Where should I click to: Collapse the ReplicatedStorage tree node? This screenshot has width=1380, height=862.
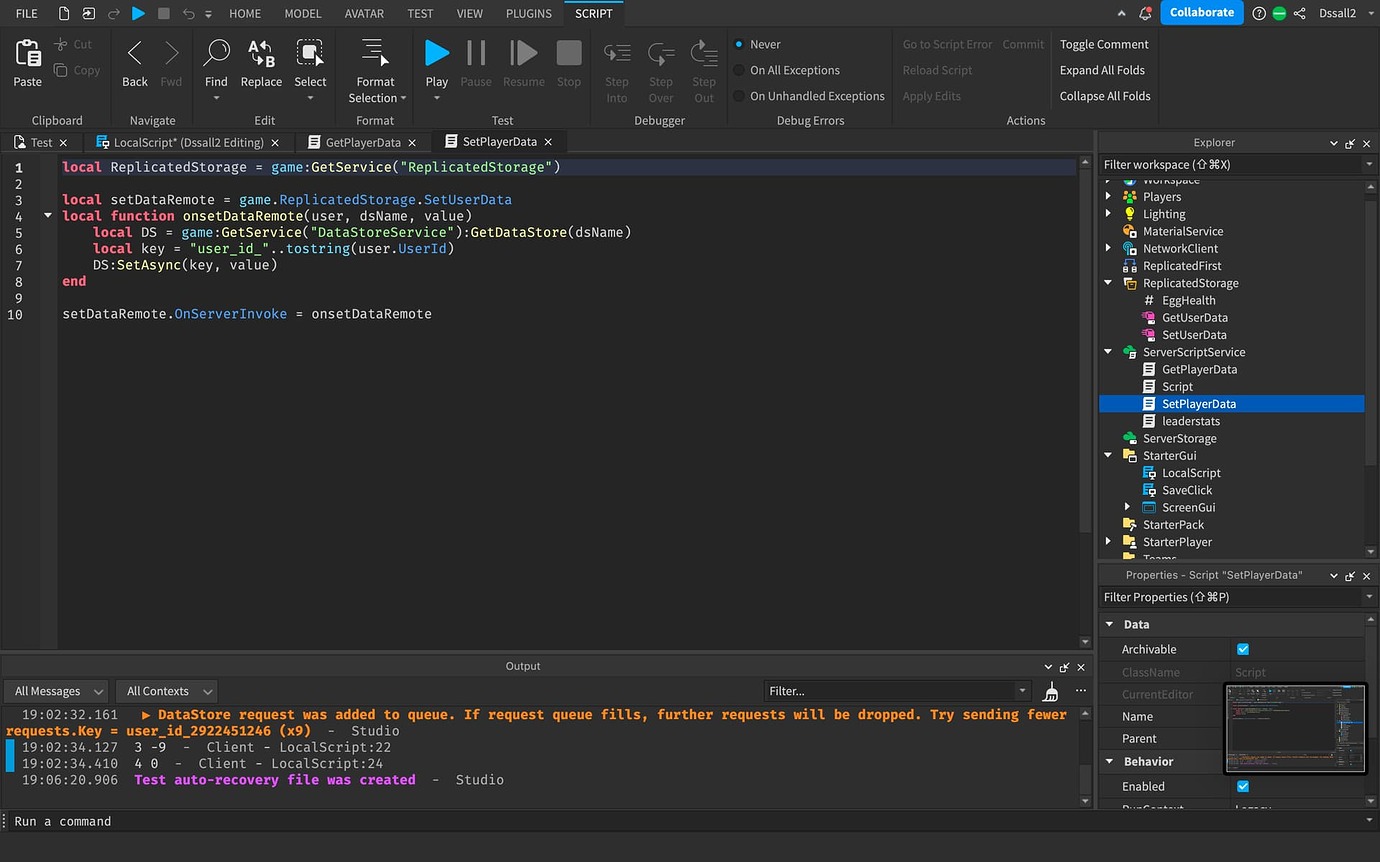1108,283
